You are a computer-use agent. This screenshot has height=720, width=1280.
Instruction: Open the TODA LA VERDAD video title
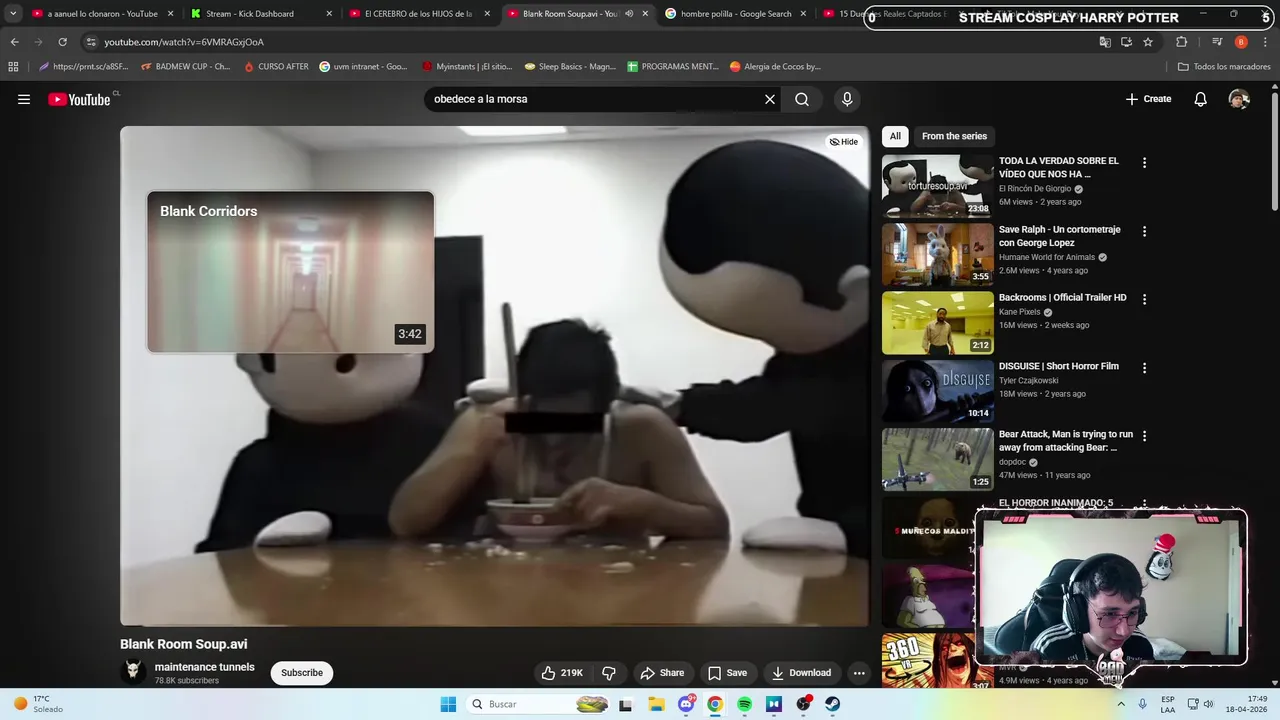pos(1059,167)
